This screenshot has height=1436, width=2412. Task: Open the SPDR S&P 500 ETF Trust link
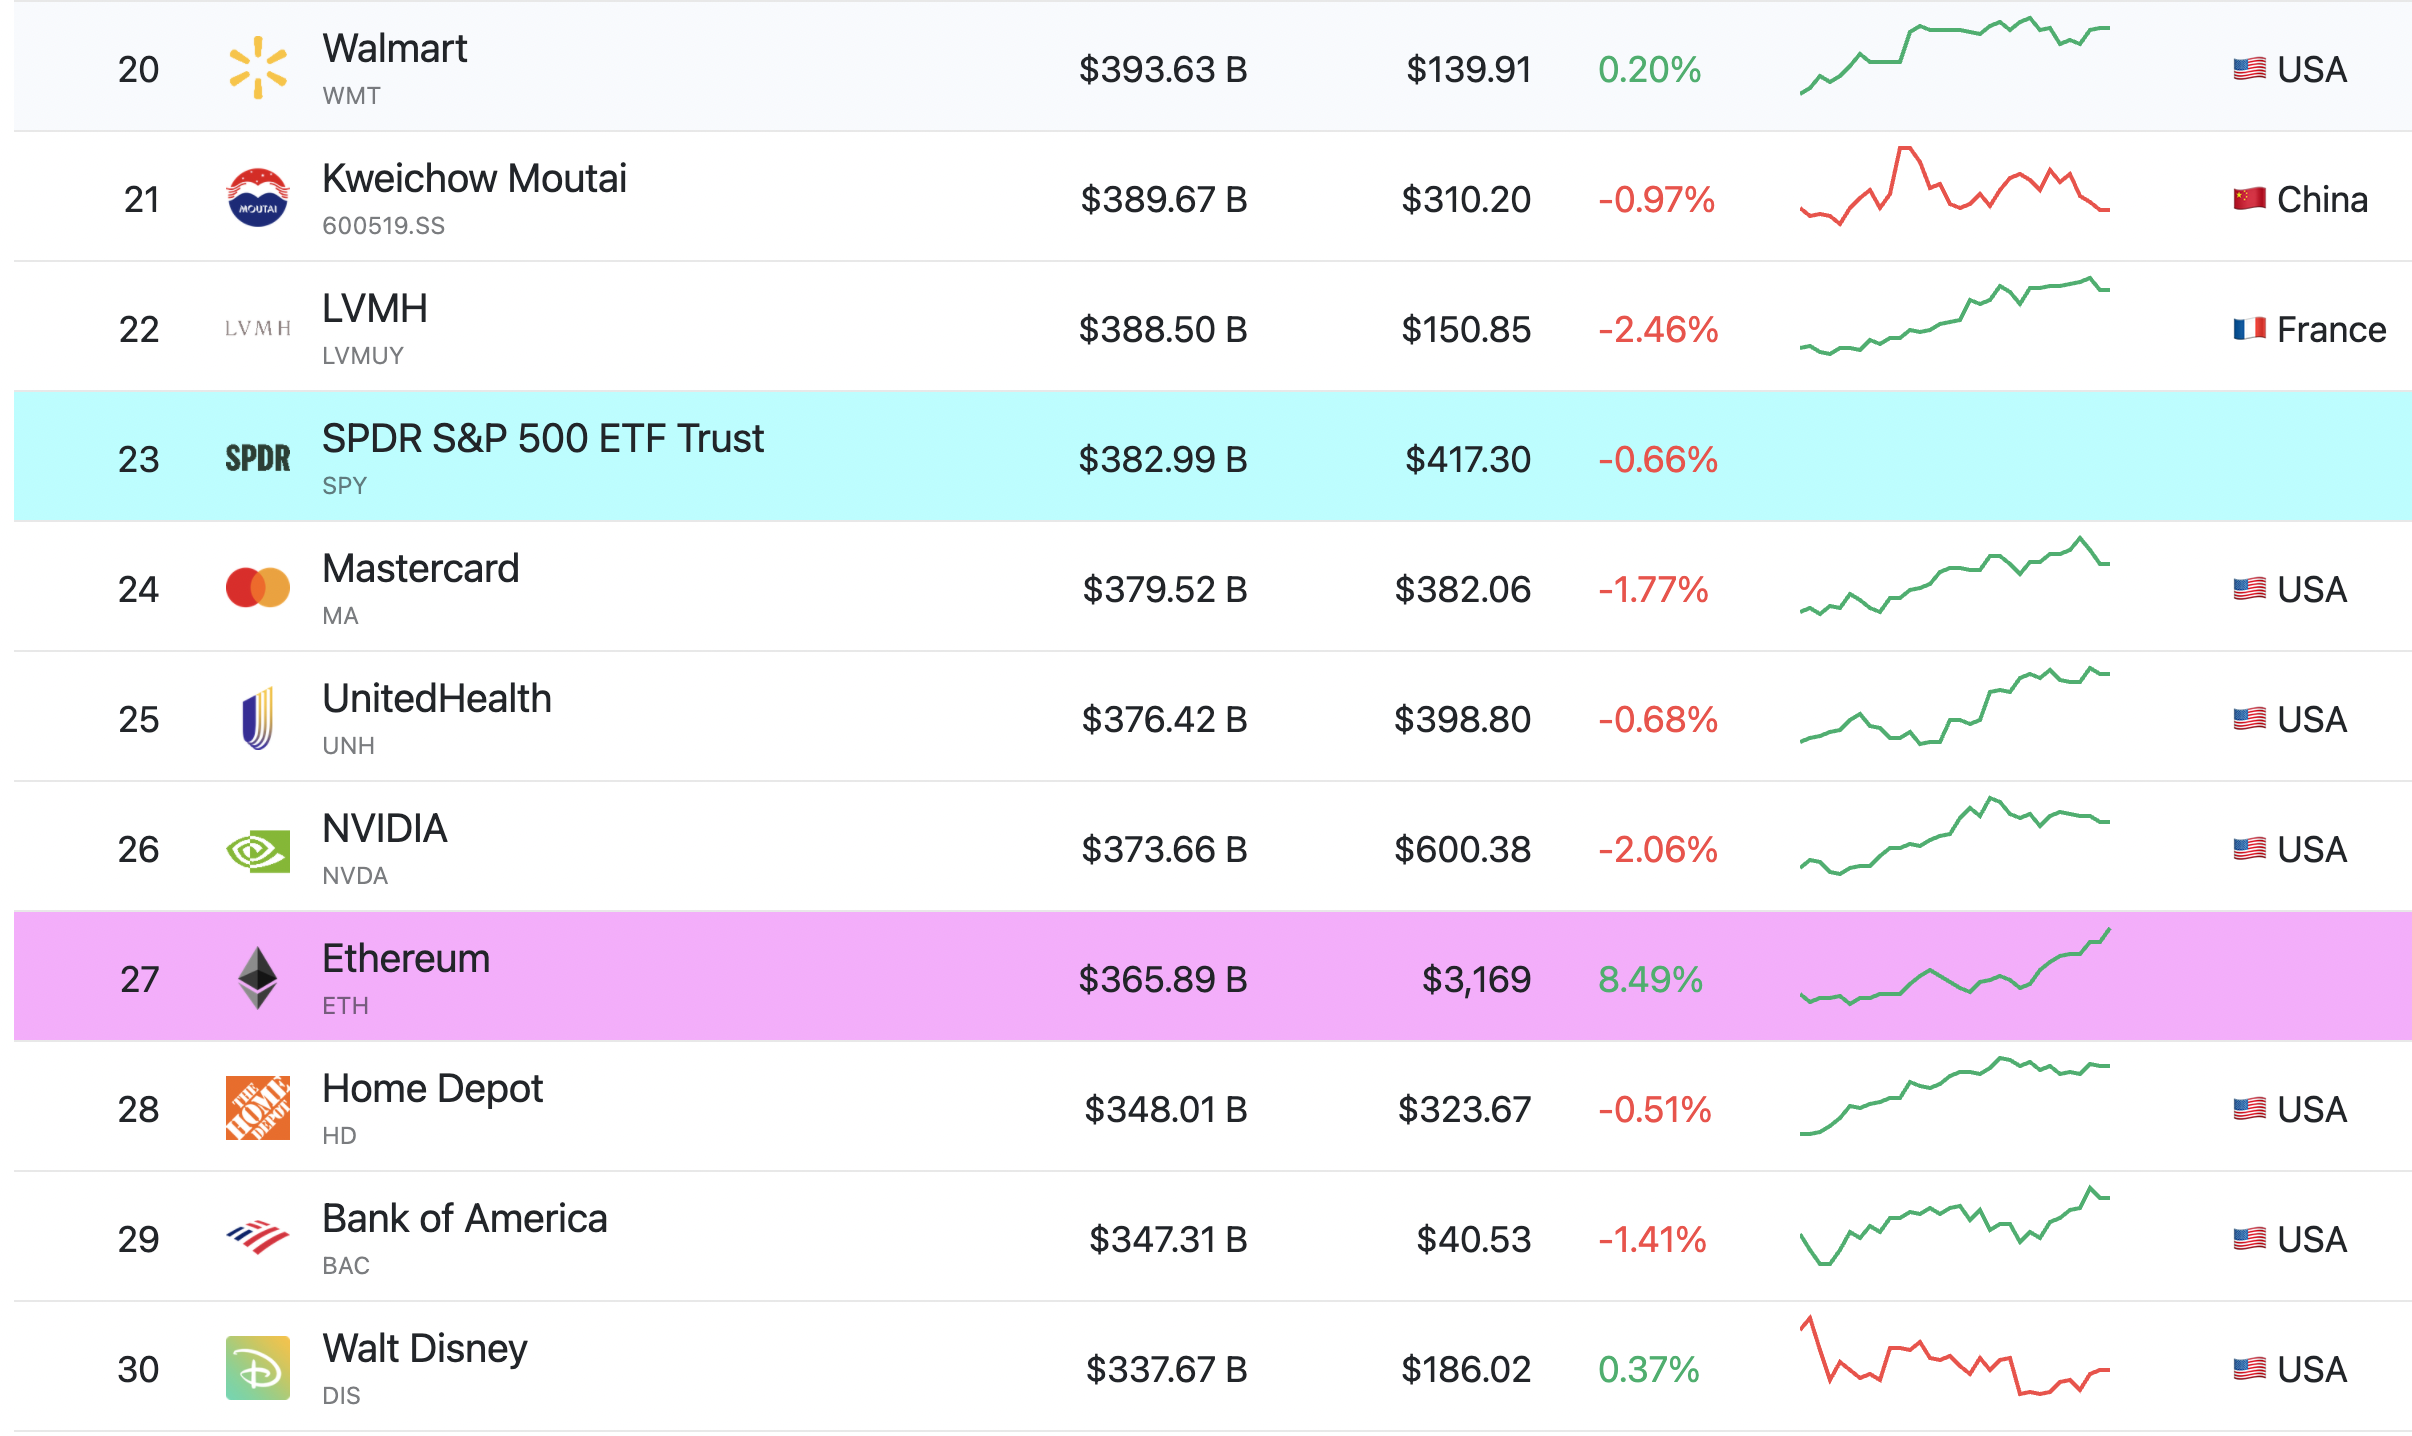coord(543,438)
